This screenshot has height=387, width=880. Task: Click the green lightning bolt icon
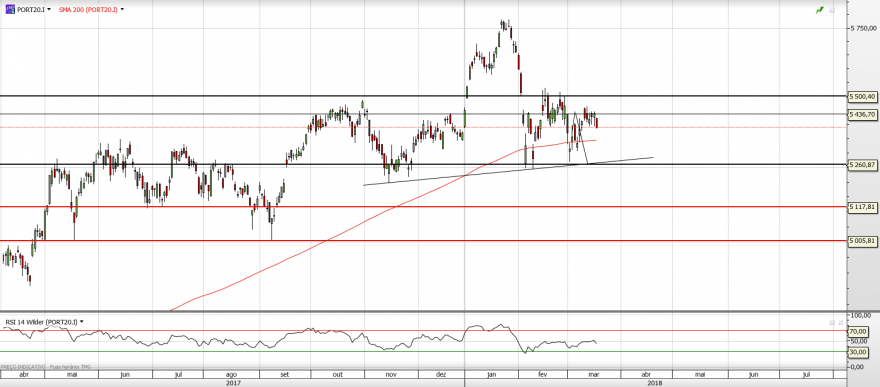pyautogui.click(x=820, y=10)
